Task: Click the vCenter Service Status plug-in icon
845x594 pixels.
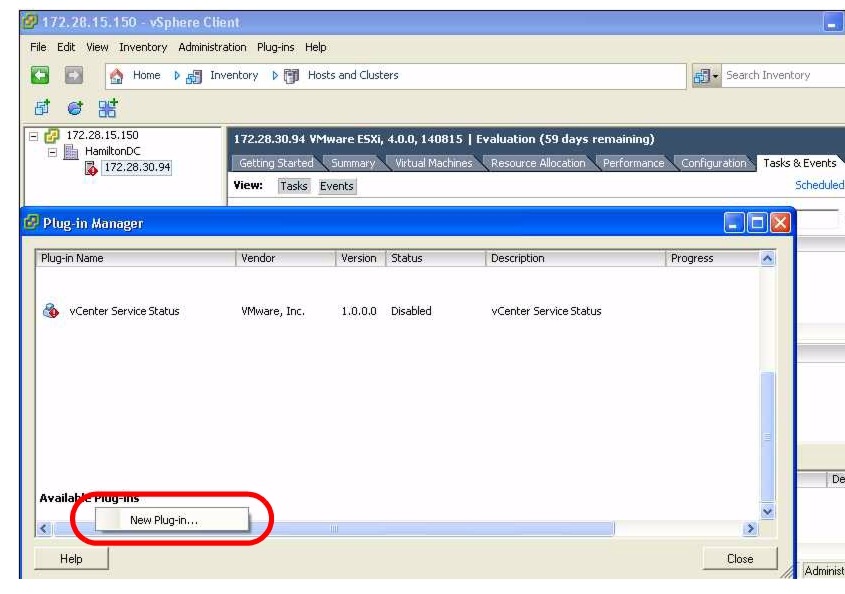Action: [51, 310]
